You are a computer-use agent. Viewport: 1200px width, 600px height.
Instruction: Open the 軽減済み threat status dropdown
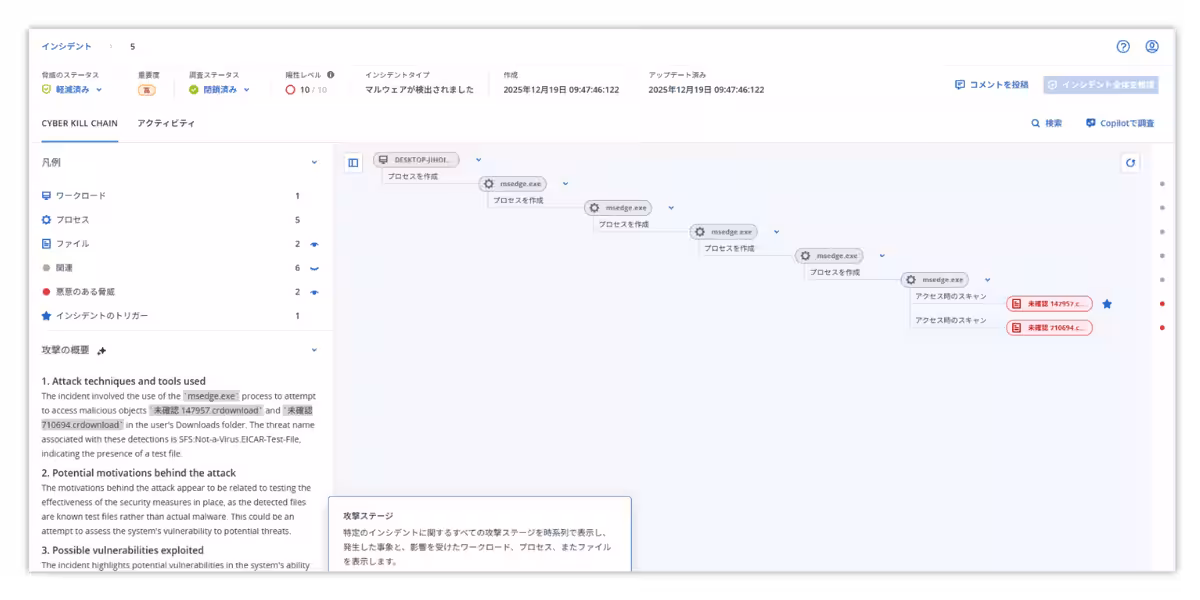[x=69, y=90]
